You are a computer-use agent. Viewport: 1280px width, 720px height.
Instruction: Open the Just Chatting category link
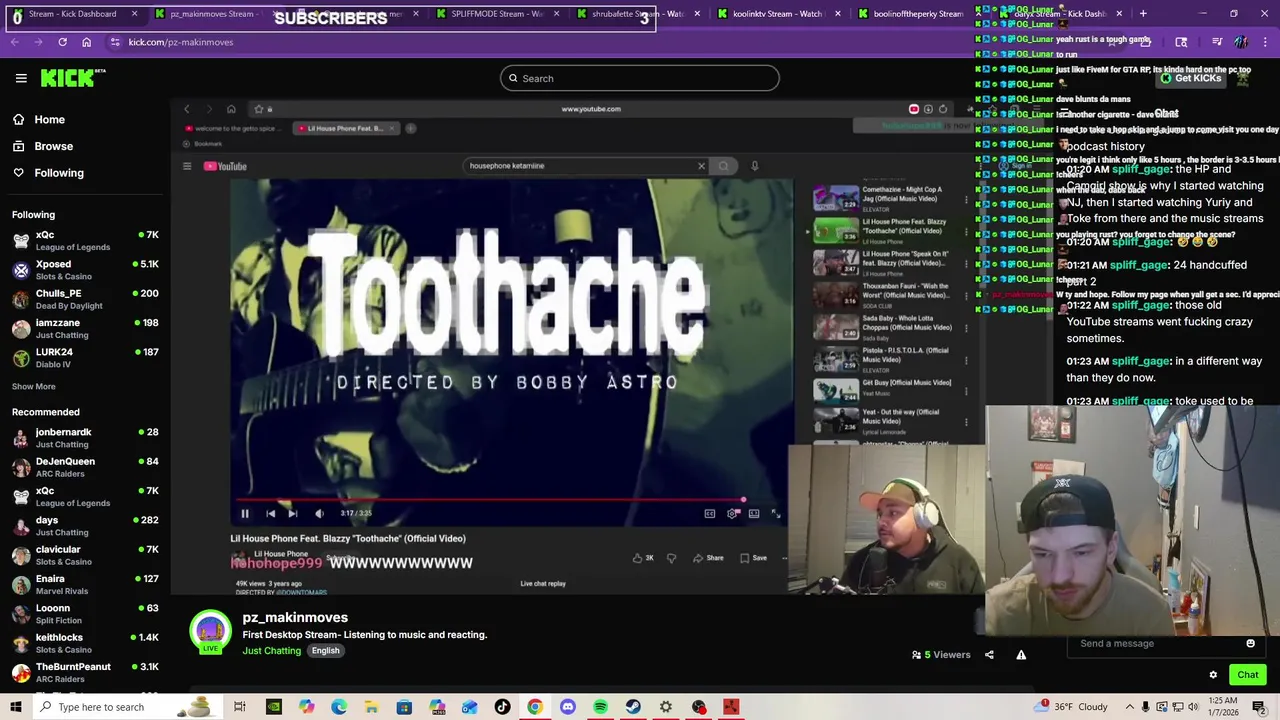[x=271, y=651]
